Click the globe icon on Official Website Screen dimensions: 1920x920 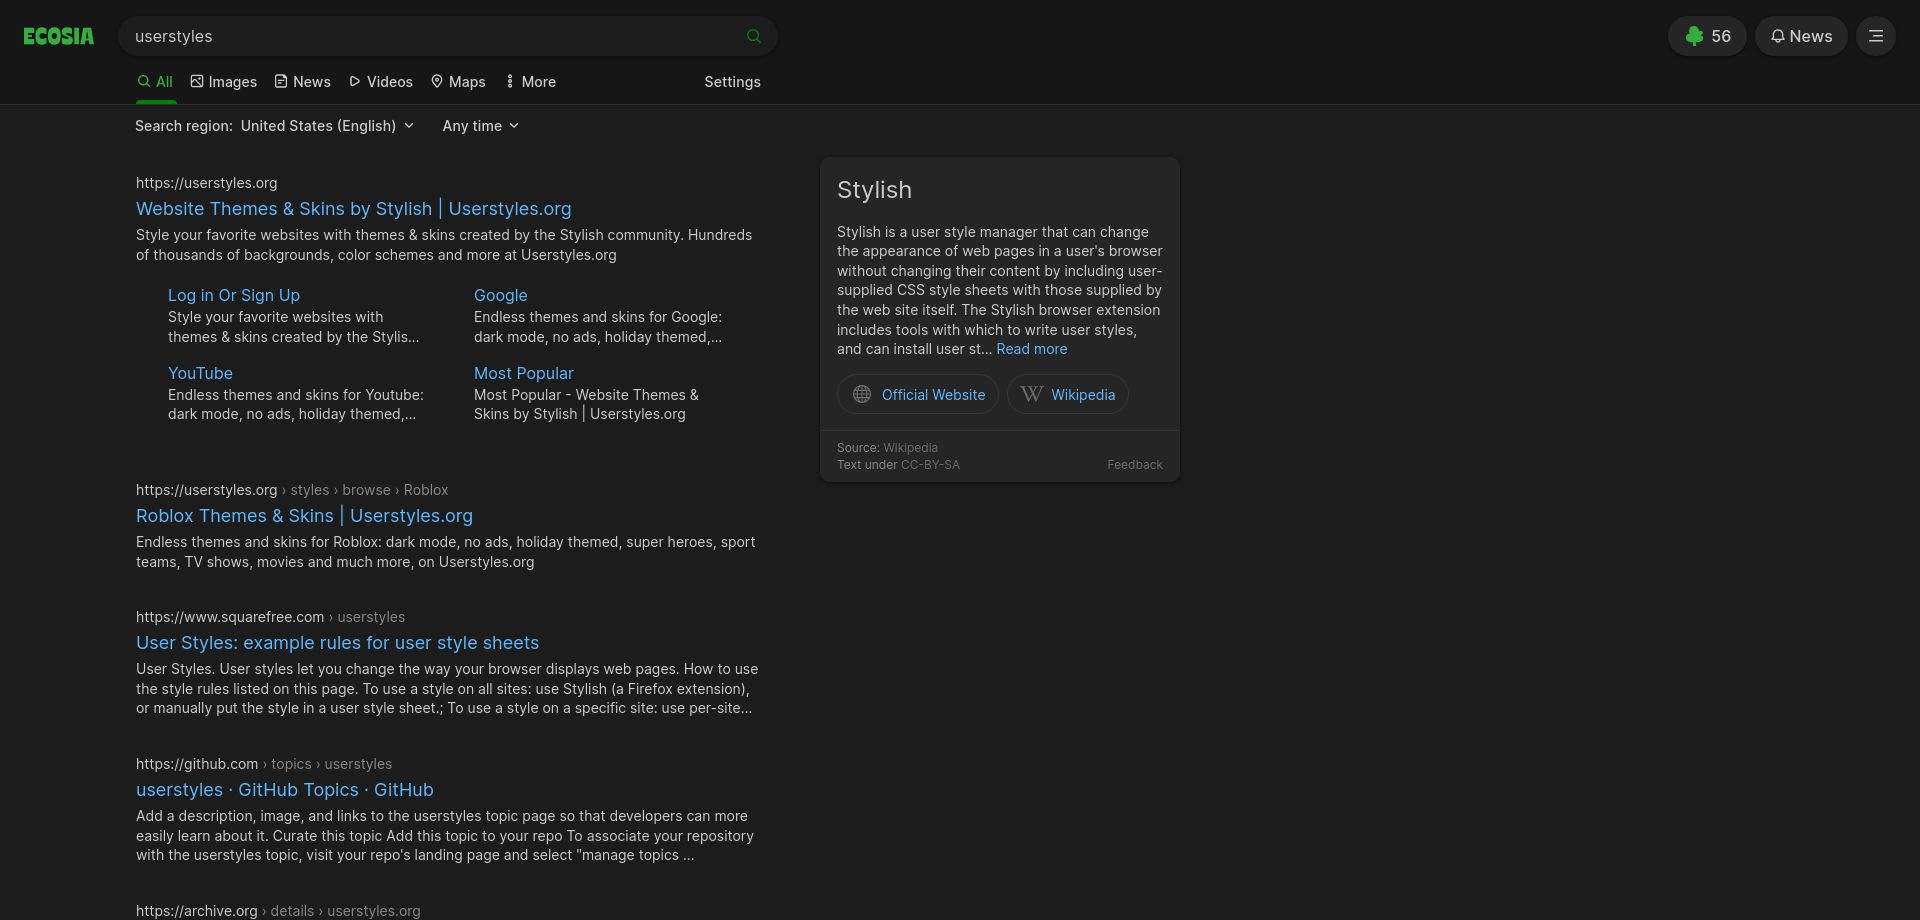[862, 395]
